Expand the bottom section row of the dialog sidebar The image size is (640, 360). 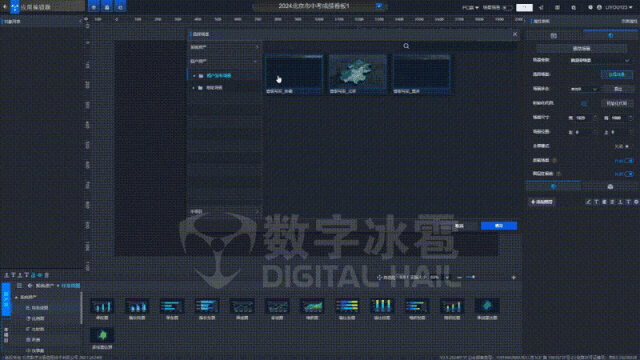click(x=224, y=211)
